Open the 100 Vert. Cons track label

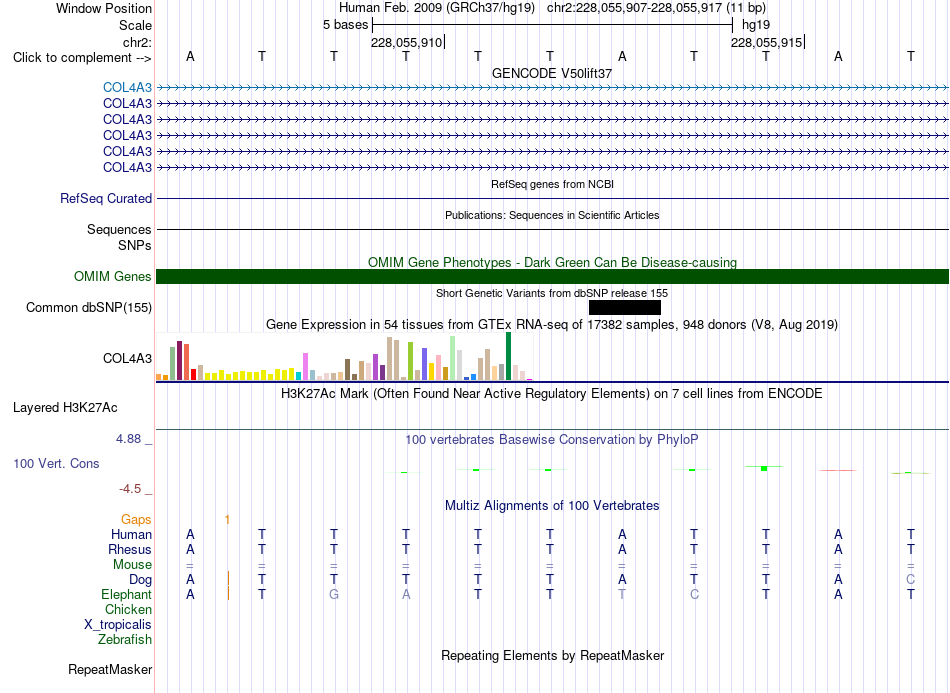tap(56, 463)
